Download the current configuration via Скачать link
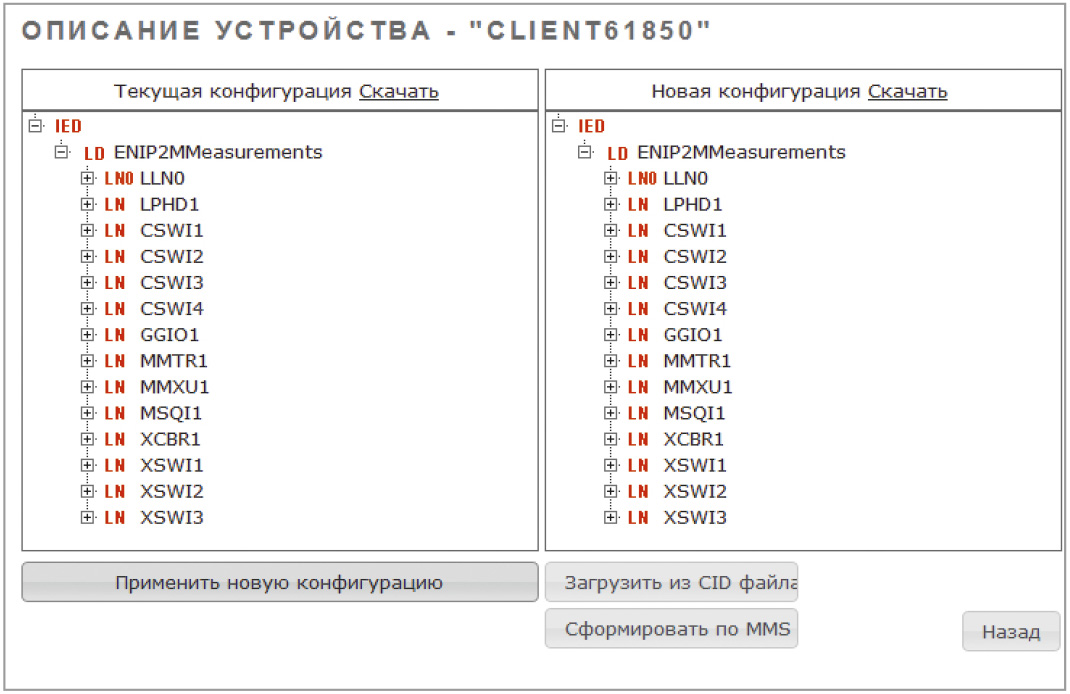The image size is (1070, 694). point(399,91)
